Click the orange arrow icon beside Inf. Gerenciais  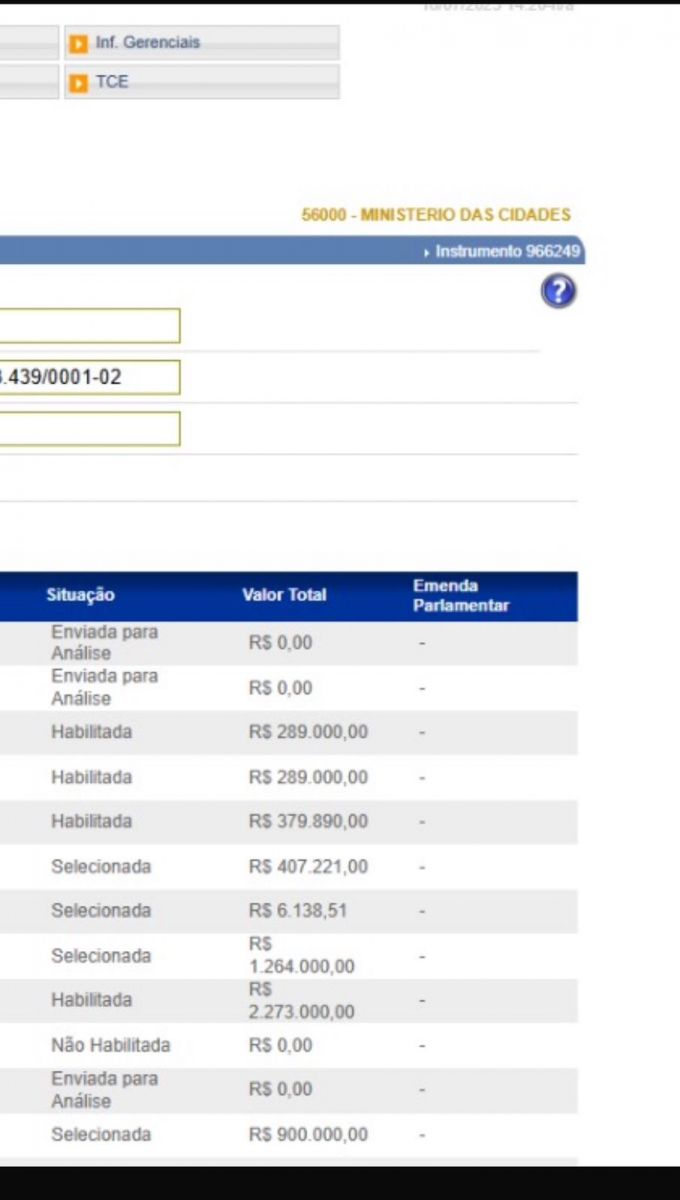(78, 43)
